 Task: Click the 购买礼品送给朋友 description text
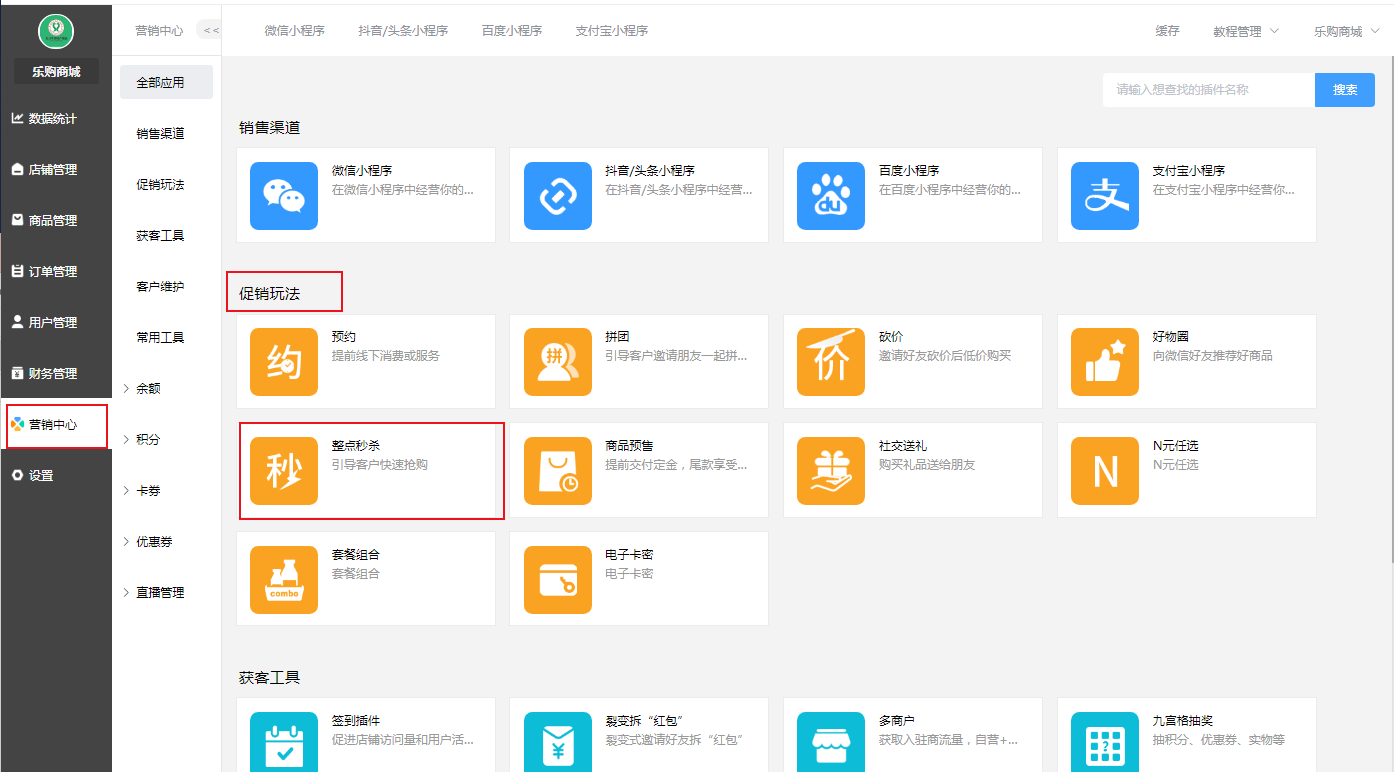pyautogui.click(x=927, y=465)
